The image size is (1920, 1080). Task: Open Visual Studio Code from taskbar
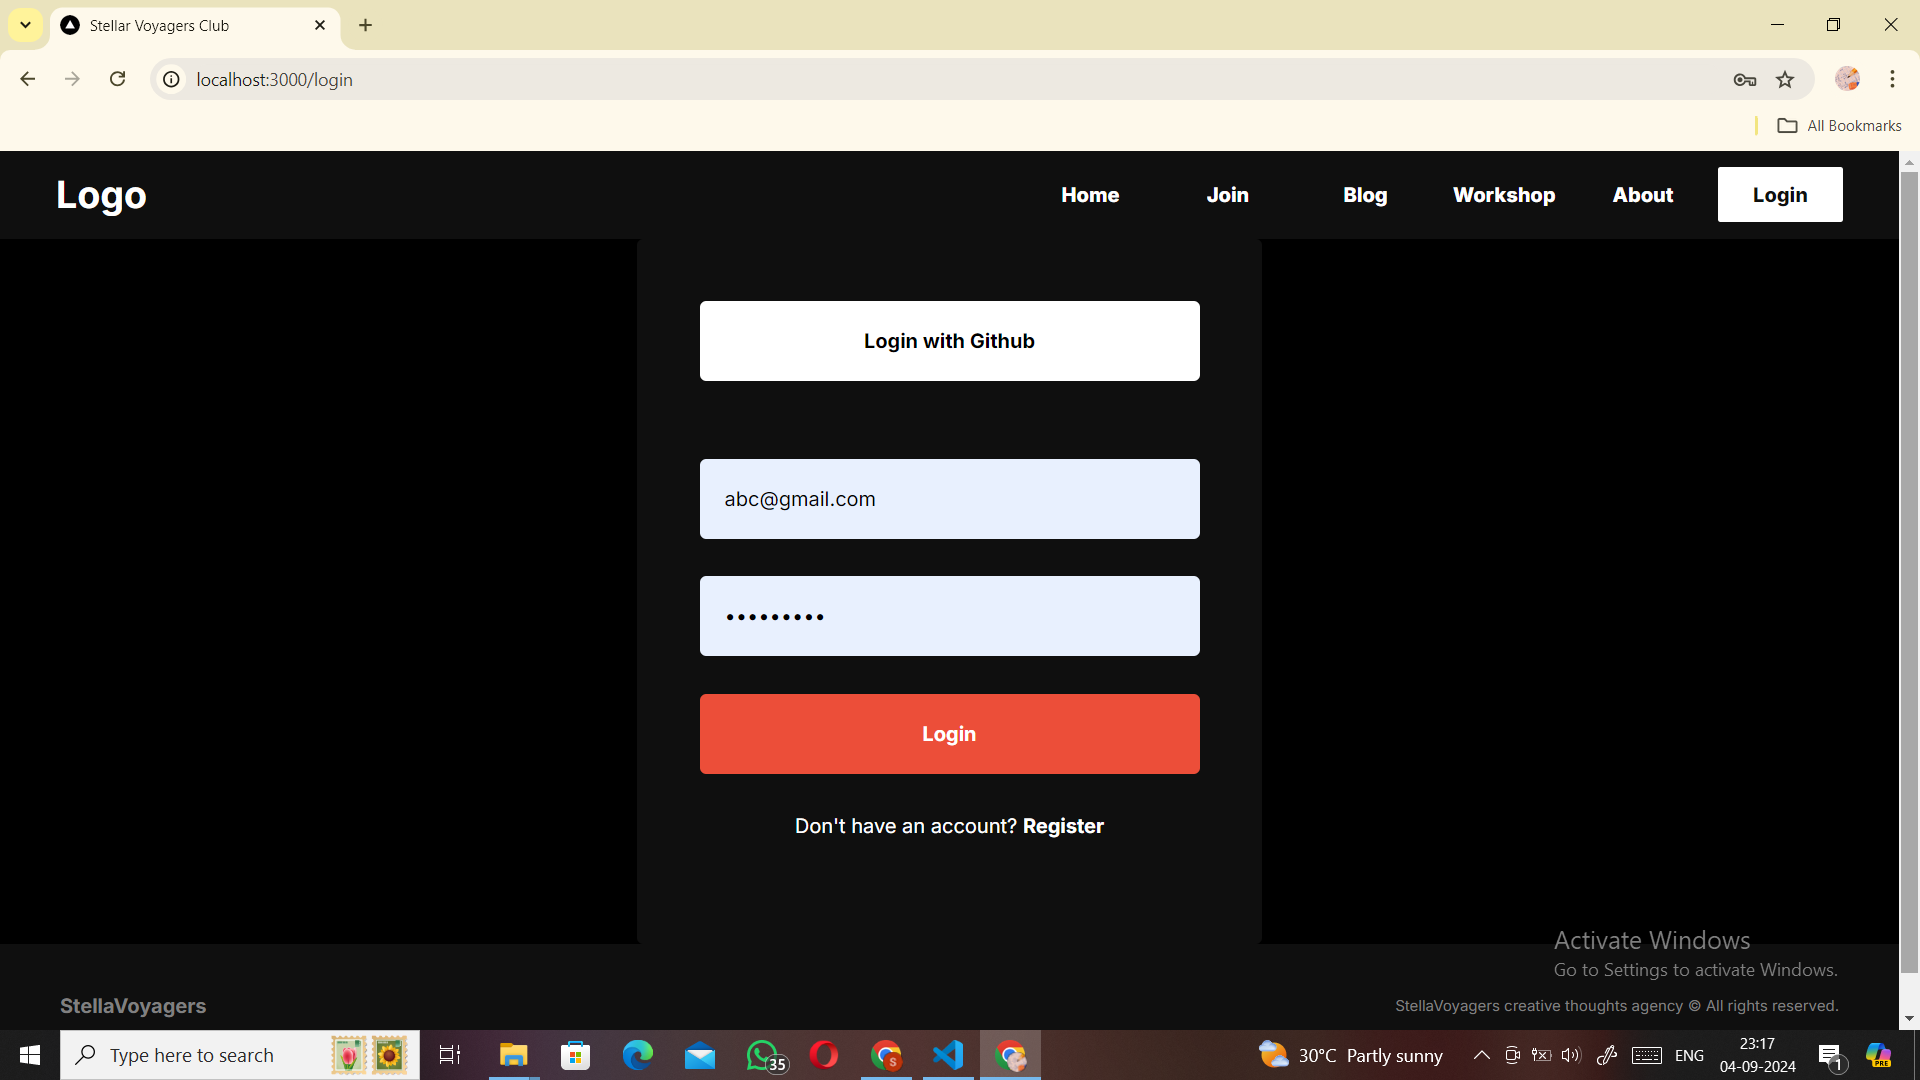948,1055
